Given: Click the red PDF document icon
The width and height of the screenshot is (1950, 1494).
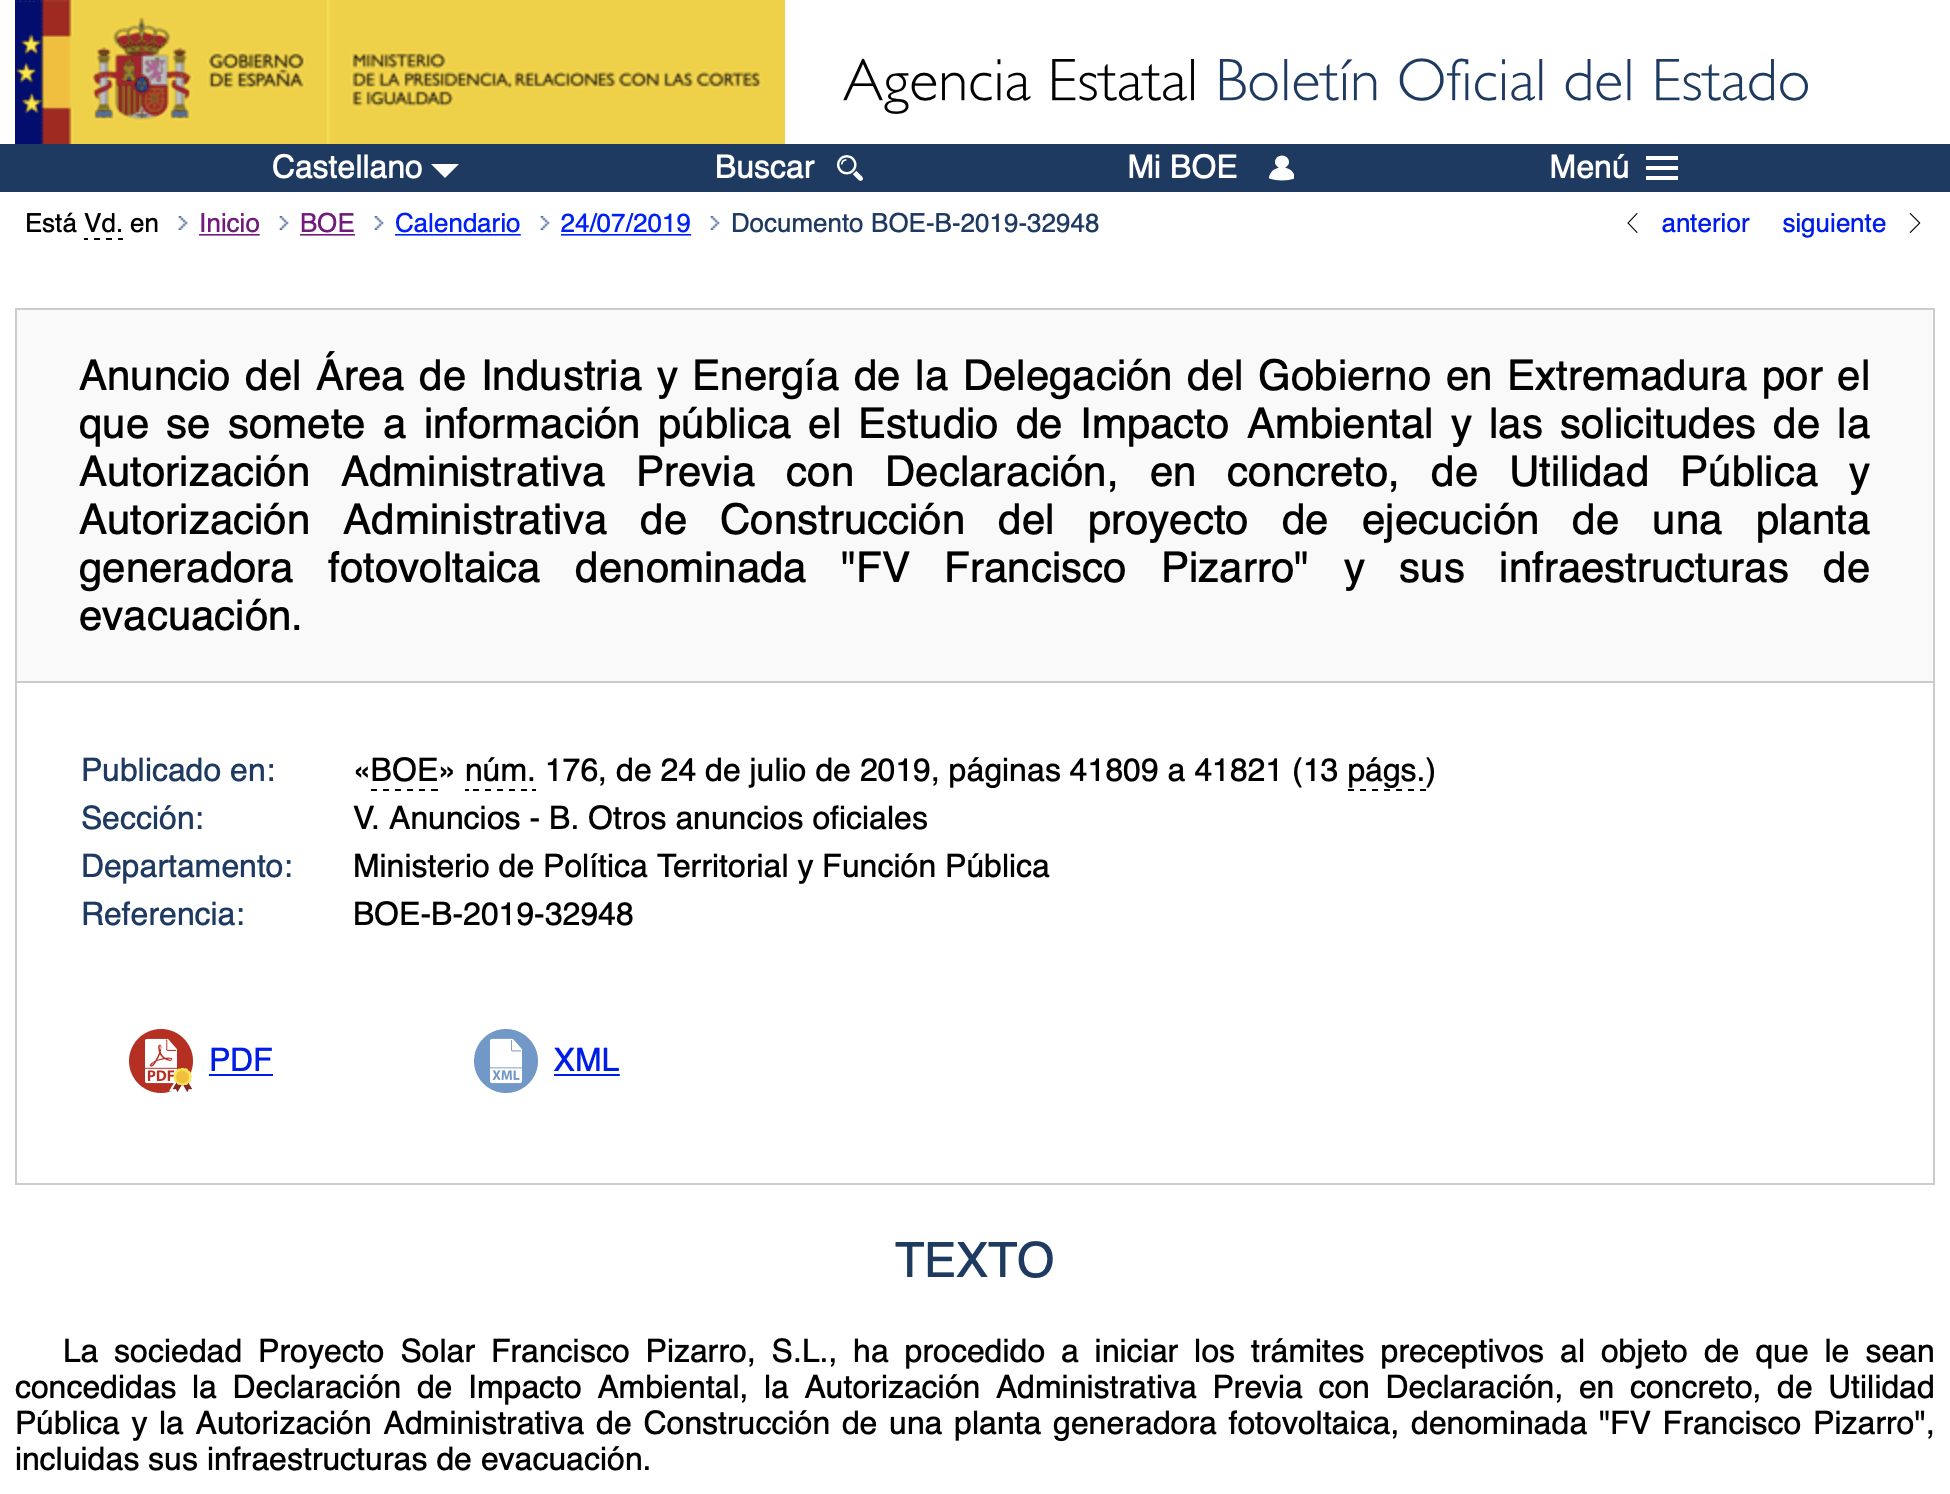Looking at the screenshot, I should pos(161,1061).
